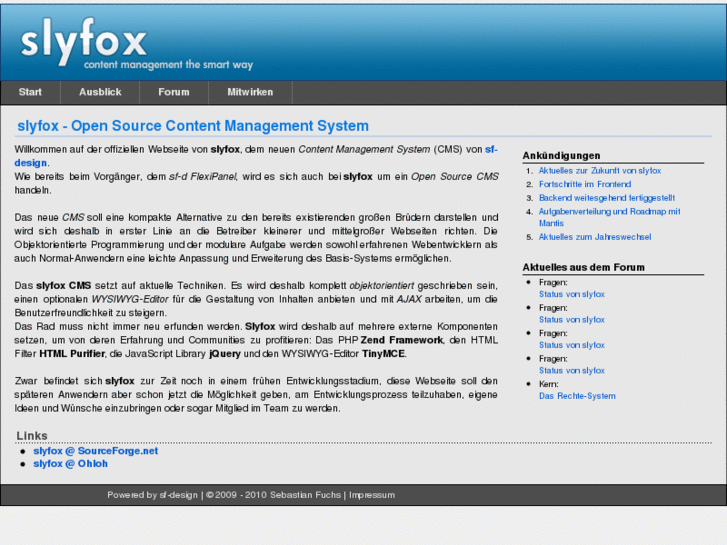The height and width of the screenshot is (545, 727).
Task: Click the tagline 'content management the smart way'
Action: [168, 64]
